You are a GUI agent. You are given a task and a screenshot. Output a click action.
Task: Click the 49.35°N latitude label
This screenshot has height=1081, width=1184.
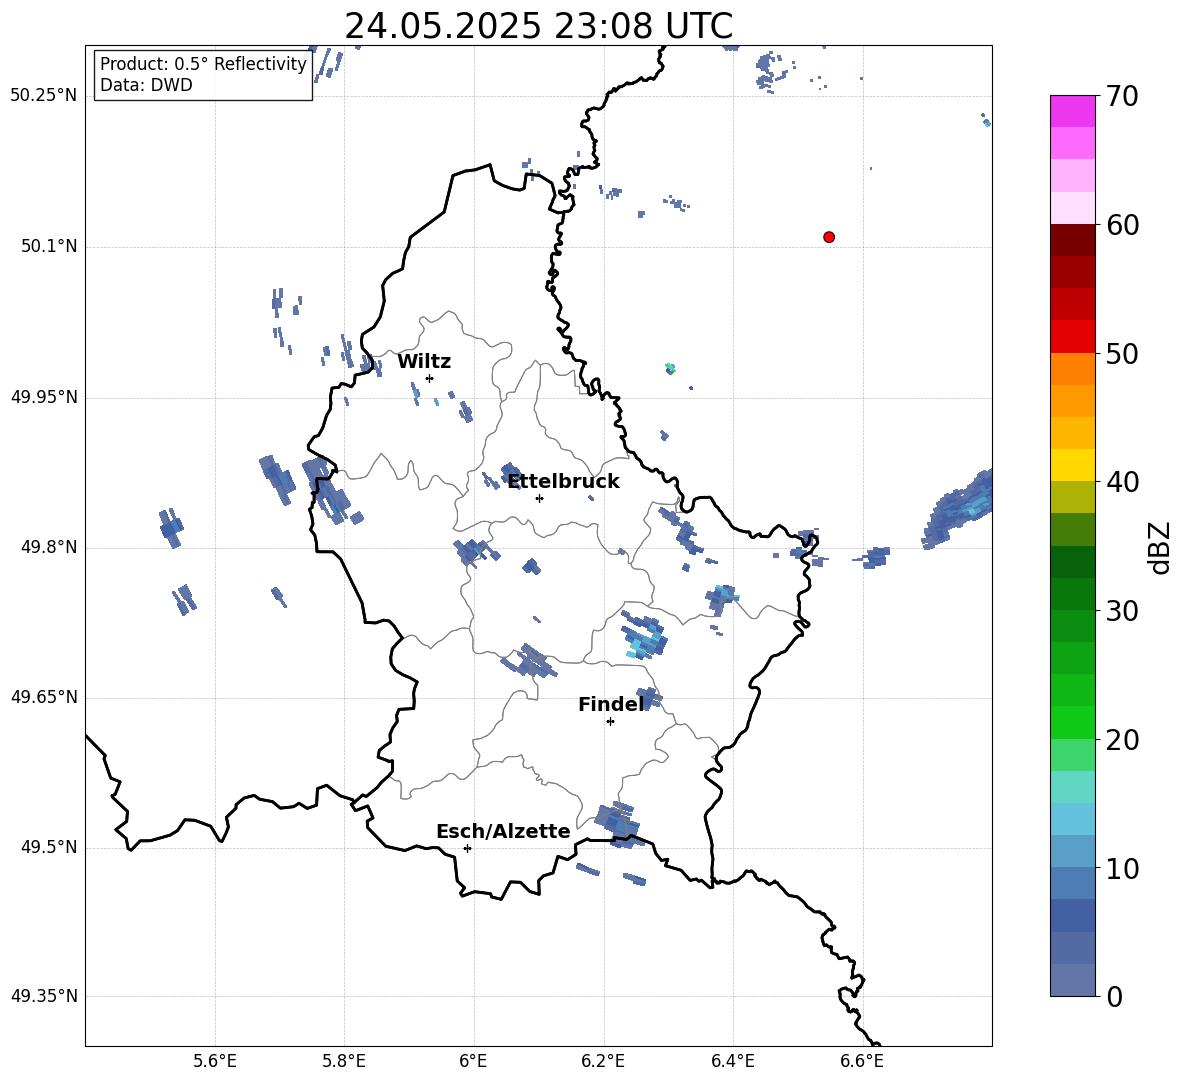[44, 996]
